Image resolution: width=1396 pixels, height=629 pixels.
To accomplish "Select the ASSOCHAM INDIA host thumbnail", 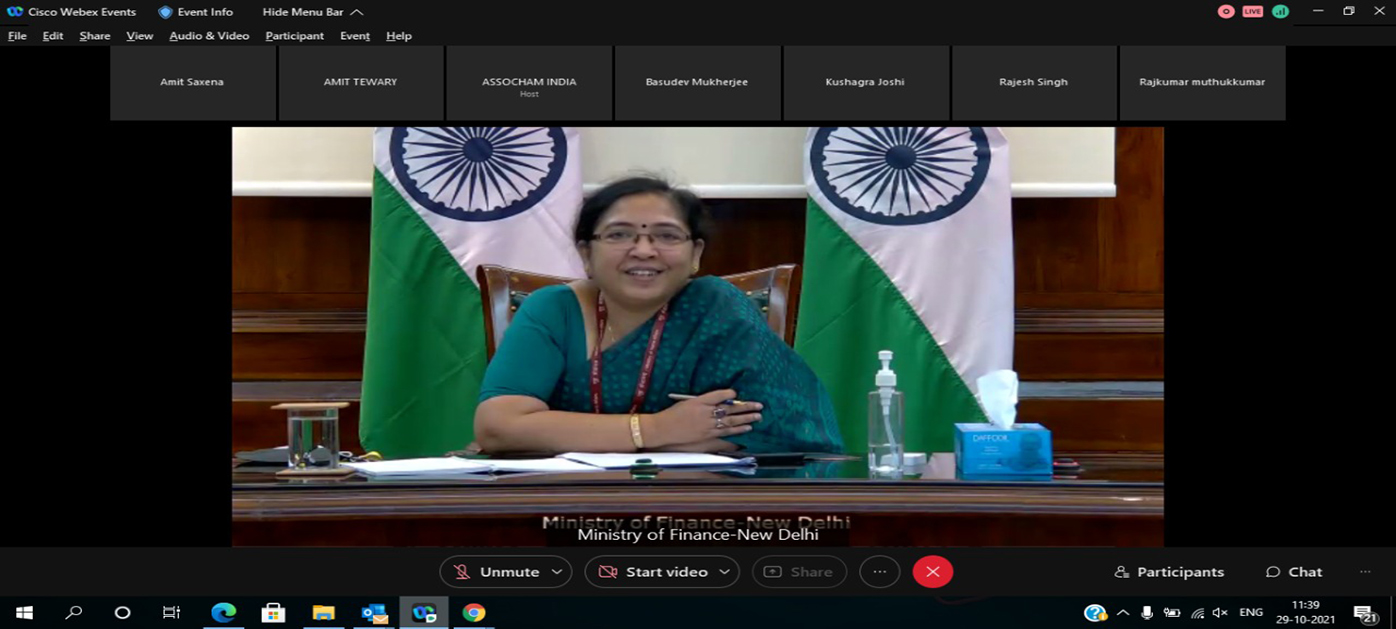I will pyautogui.click(x=529, y=84).
